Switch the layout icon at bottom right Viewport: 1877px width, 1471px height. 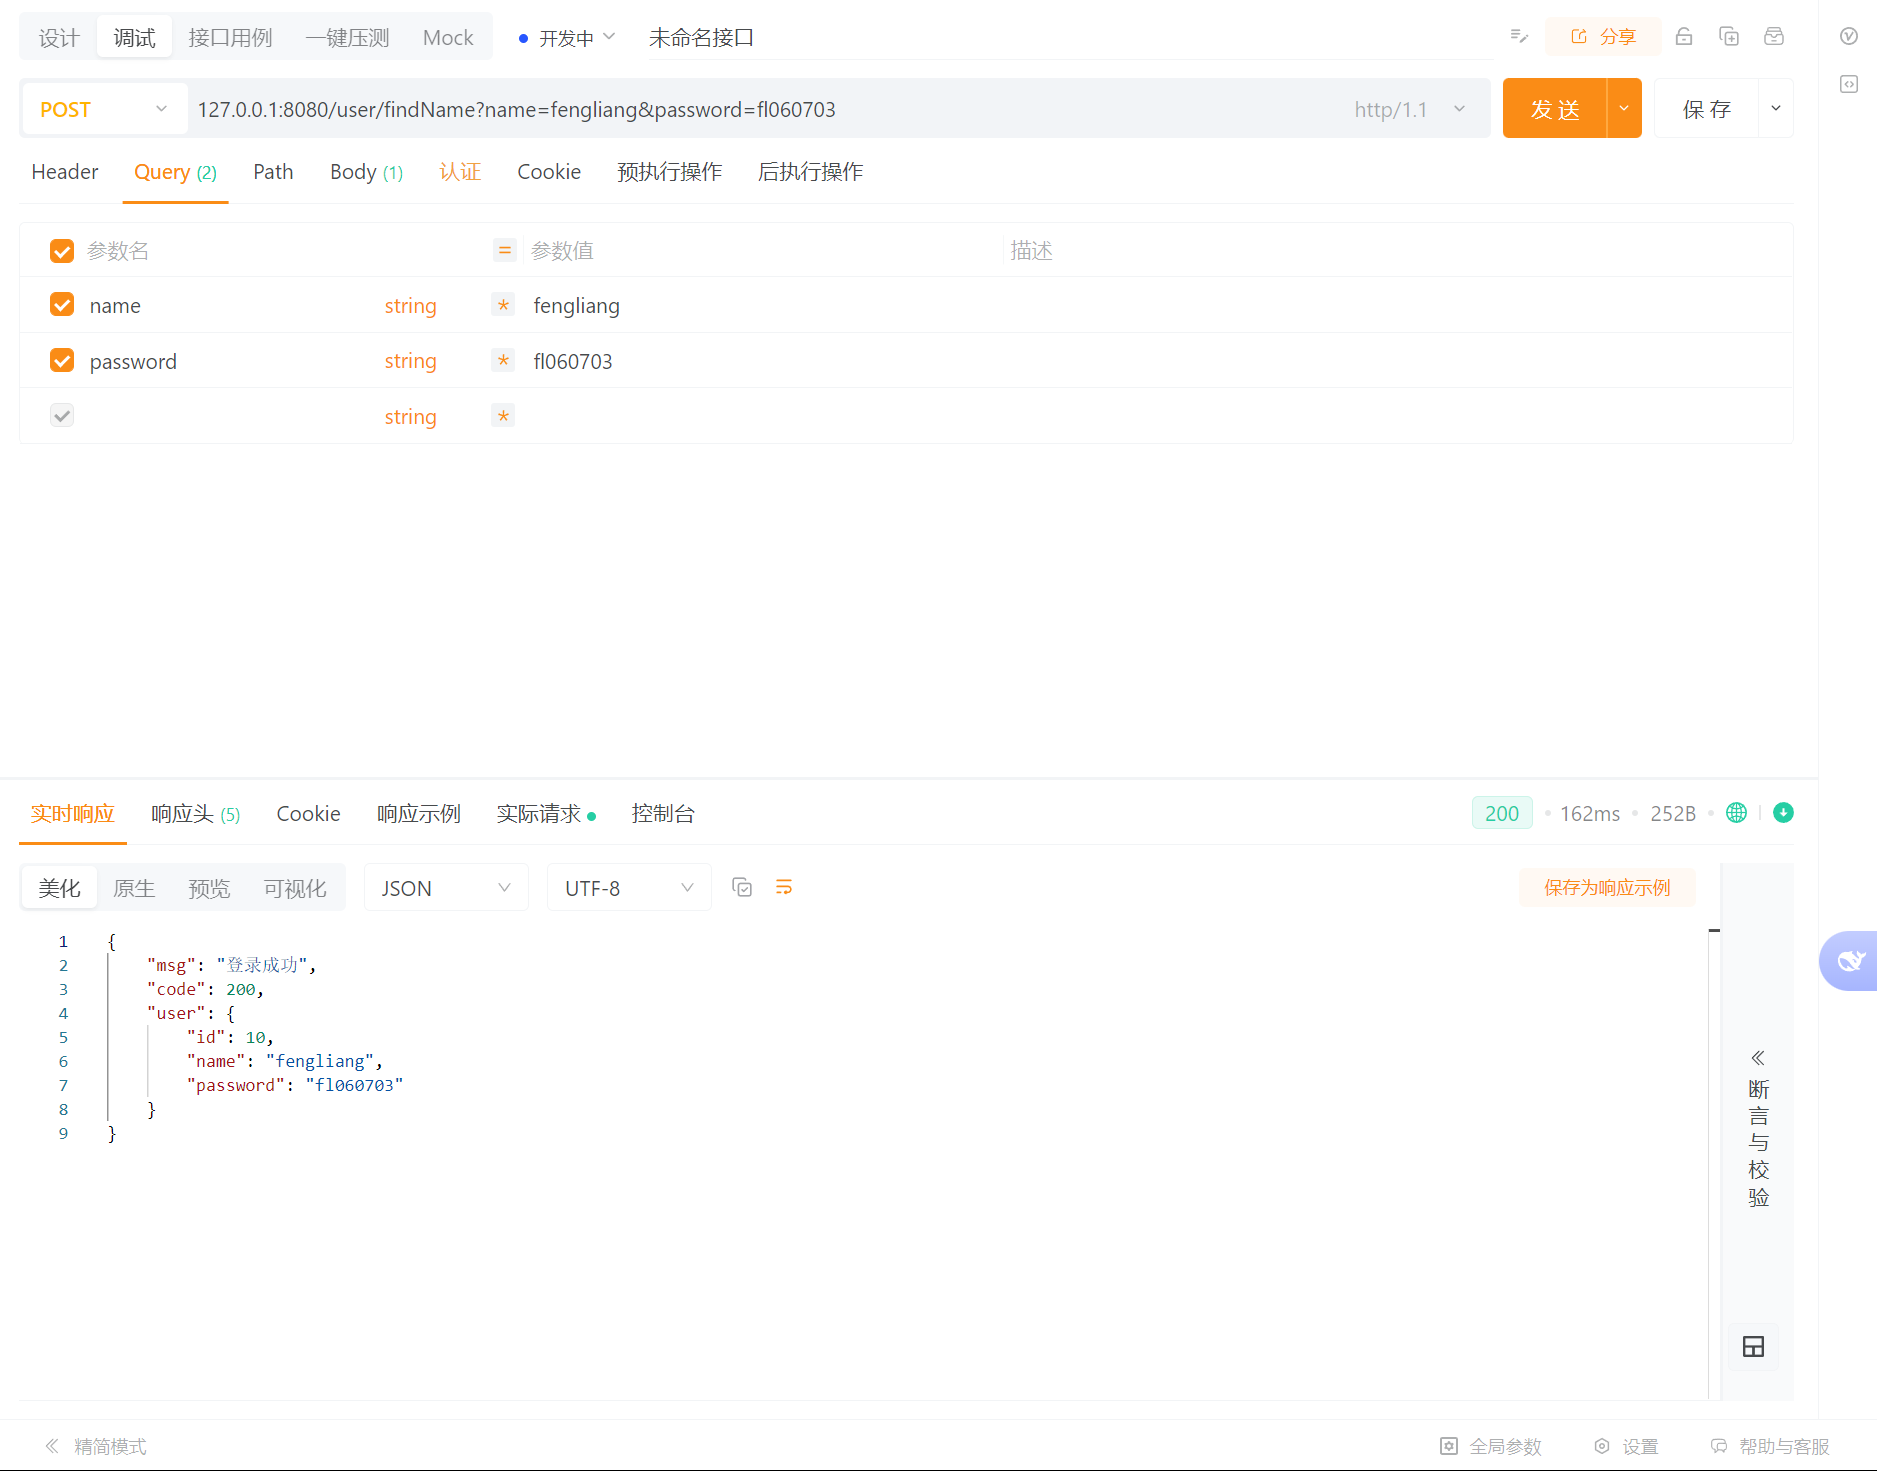[x=1753, y=1347]
